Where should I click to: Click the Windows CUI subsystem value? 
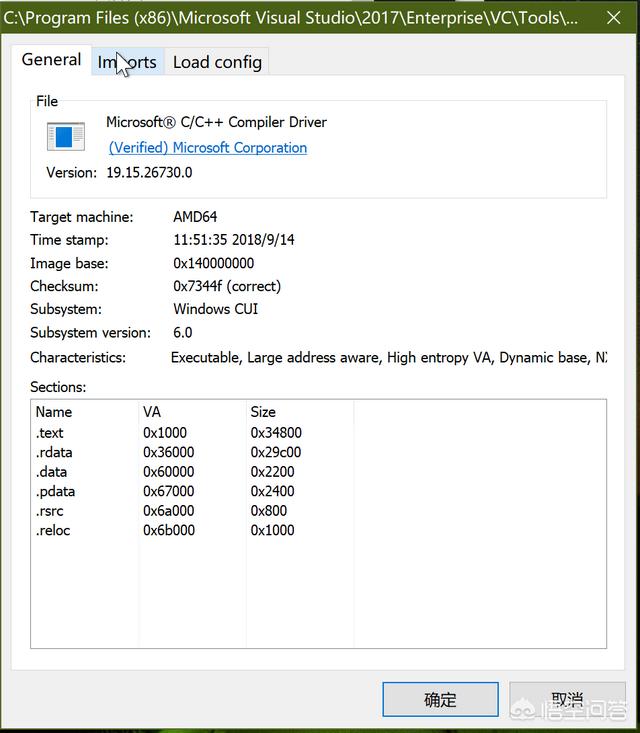pyautogui.click(x=216, y=309)
